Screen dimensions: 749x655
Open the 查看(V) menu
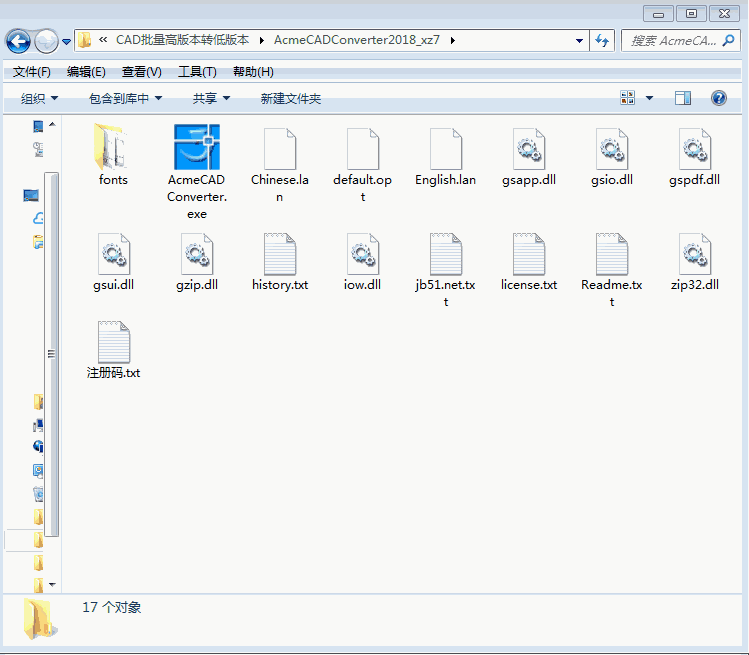(x=141, y=72)
